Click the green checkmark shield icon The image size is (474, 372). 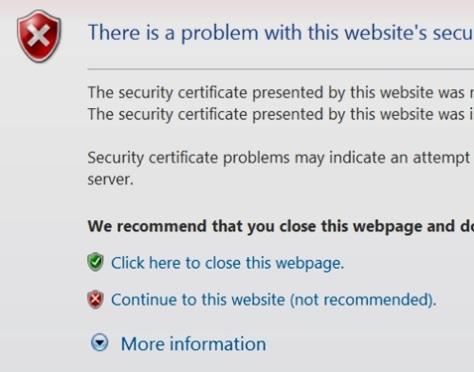click(95, 262)
